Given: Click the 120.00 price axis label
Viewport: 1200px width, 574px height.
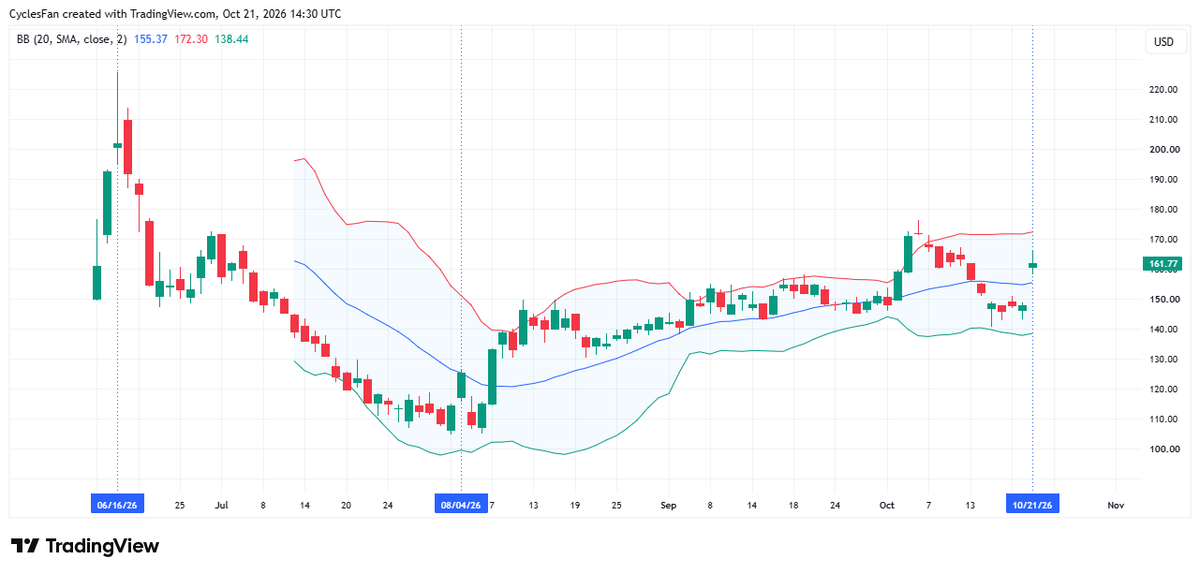Looking at the screenshot, I should pyautogui.click(x=1163, y=389).
